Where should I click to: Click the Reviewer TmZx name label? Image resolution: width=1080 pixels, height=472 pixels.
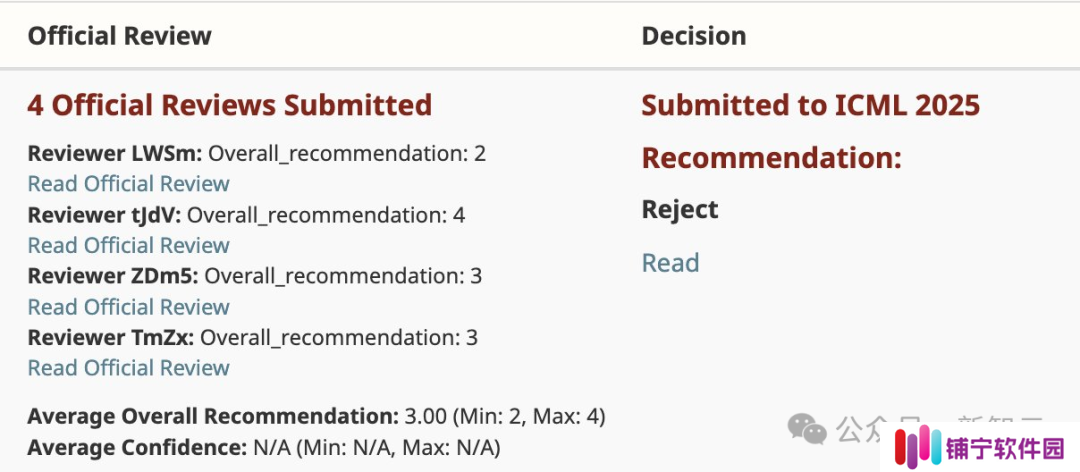click(x=111, y=338)
